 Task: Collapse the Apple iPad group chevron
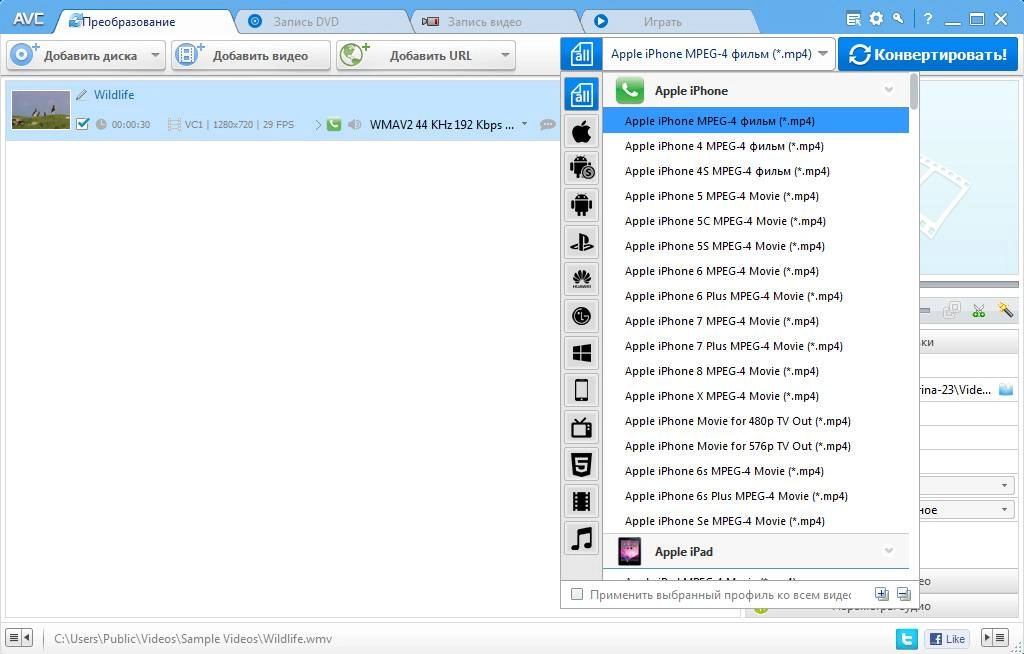pos(889,551)
